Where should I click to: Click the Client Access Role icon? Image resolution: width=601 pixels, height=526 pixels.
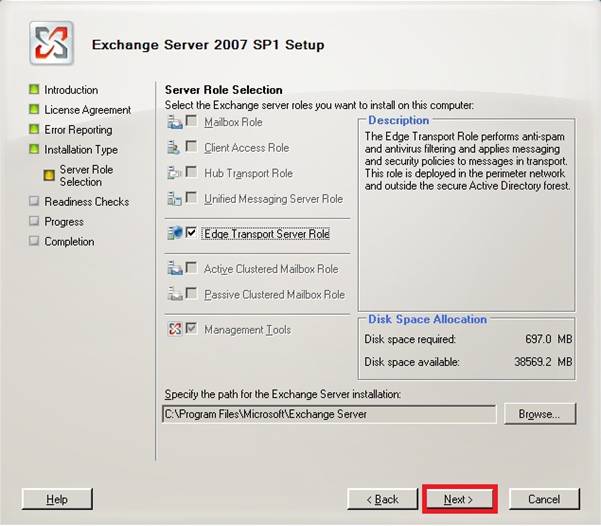[173, 147]
